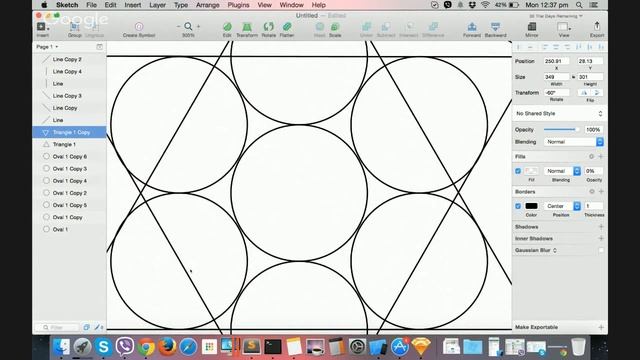Open the black border color swatch

(531, 206)
